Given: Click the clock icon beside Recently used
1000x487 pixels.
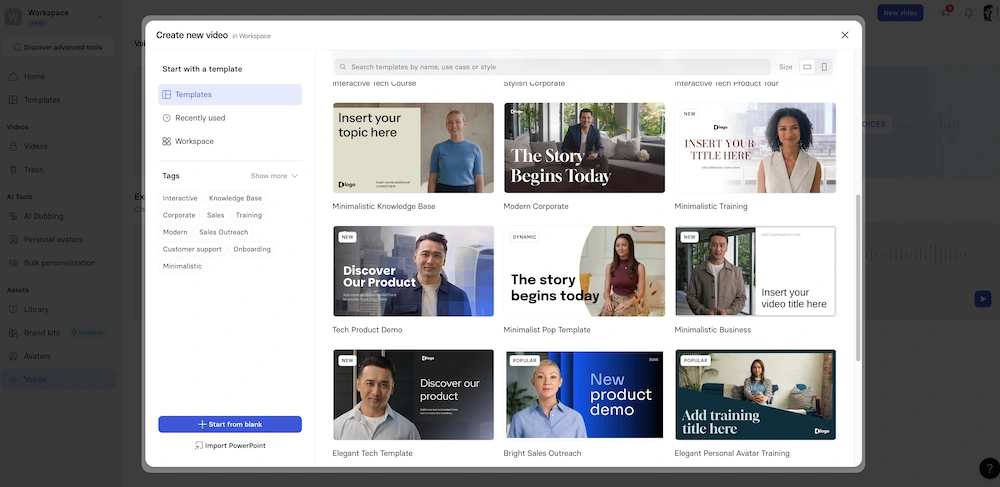Looking at the screenshot, I should (x=166, y=118).
